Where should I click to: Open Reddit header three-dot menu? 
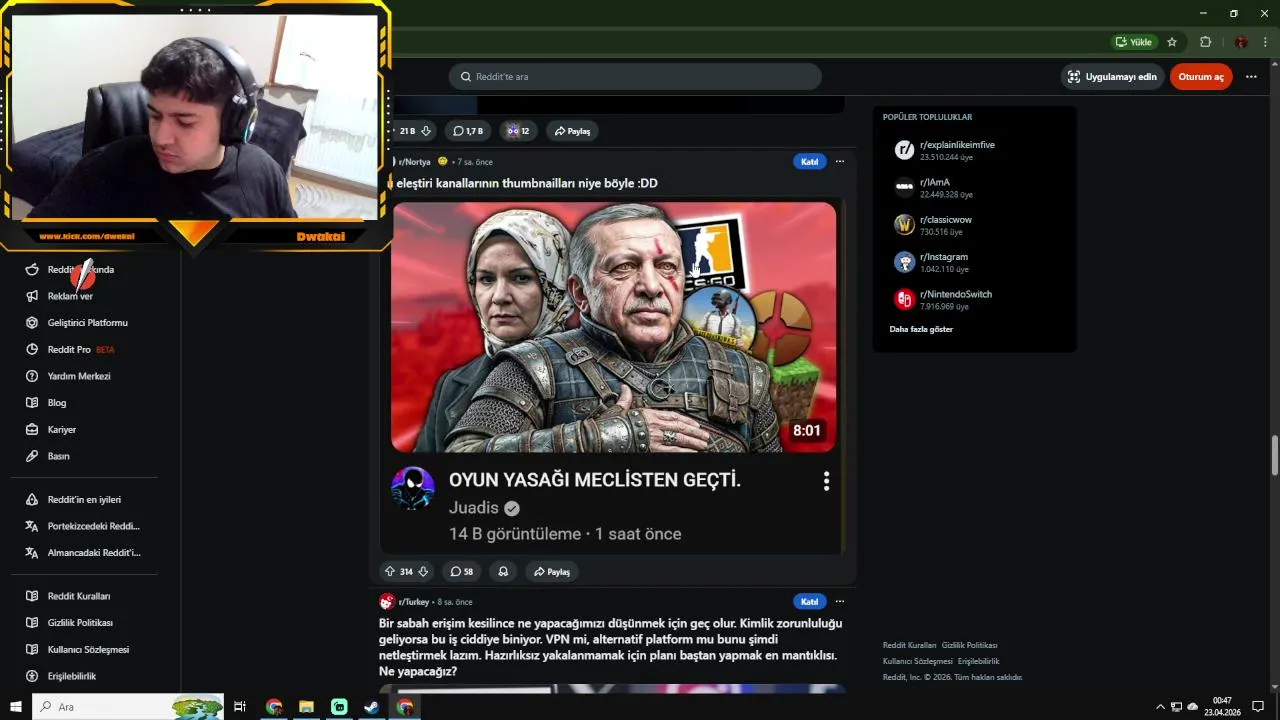(1251, 77)
